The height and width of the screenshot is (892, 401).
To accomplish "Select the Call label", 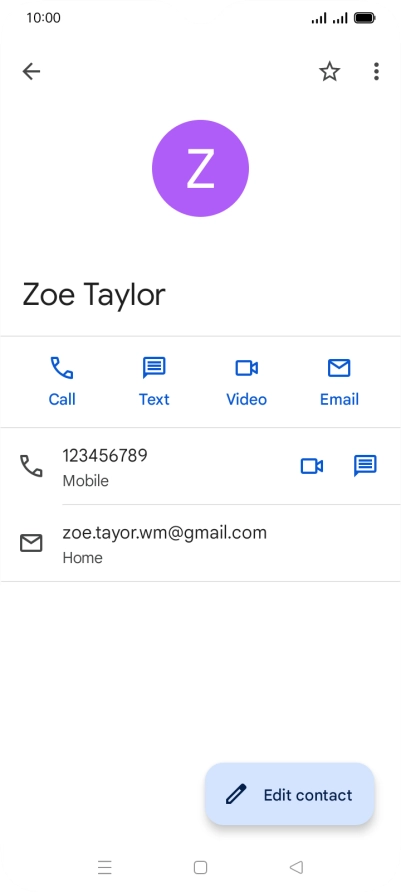I will pyautogui.click(x=62, y=399).
